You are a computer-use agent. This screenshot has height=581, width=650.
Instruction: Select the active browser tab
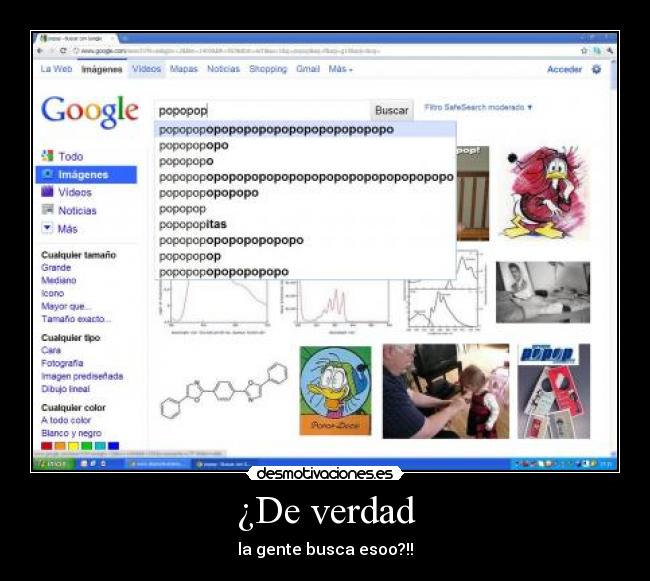pyautogui.click(x=76, y=38)
